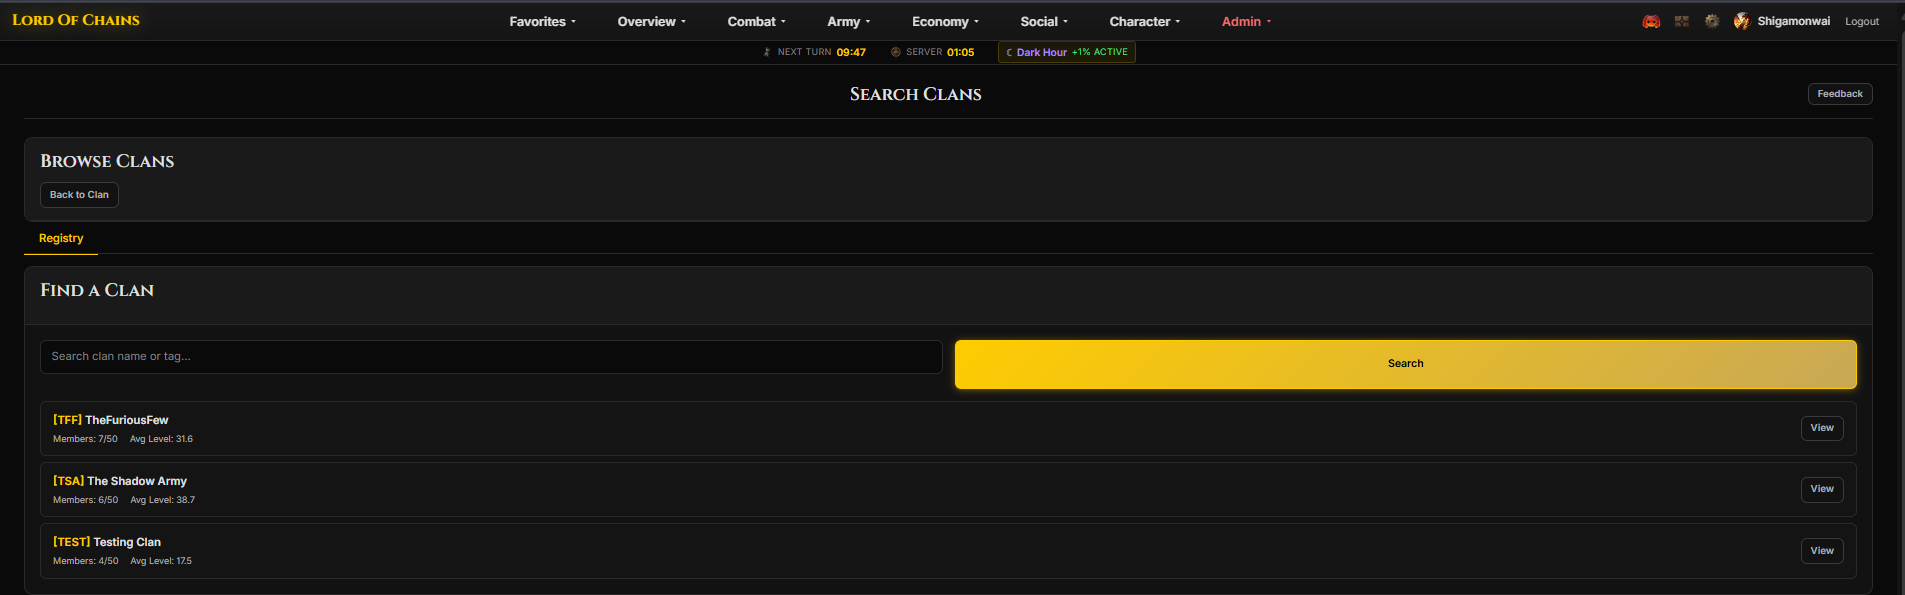Go back with Back to Clan button
Screen dimensions: 1905x595
79,195
